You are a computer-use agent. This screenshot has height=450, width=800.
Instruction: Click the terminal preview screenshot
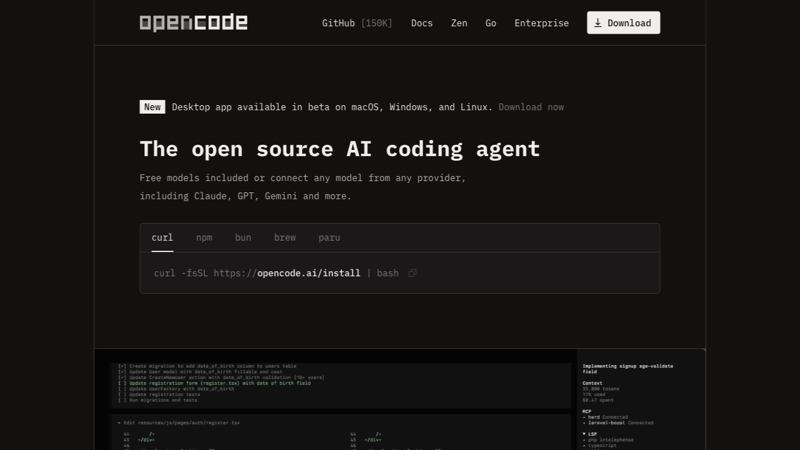[x=400, y=399]
